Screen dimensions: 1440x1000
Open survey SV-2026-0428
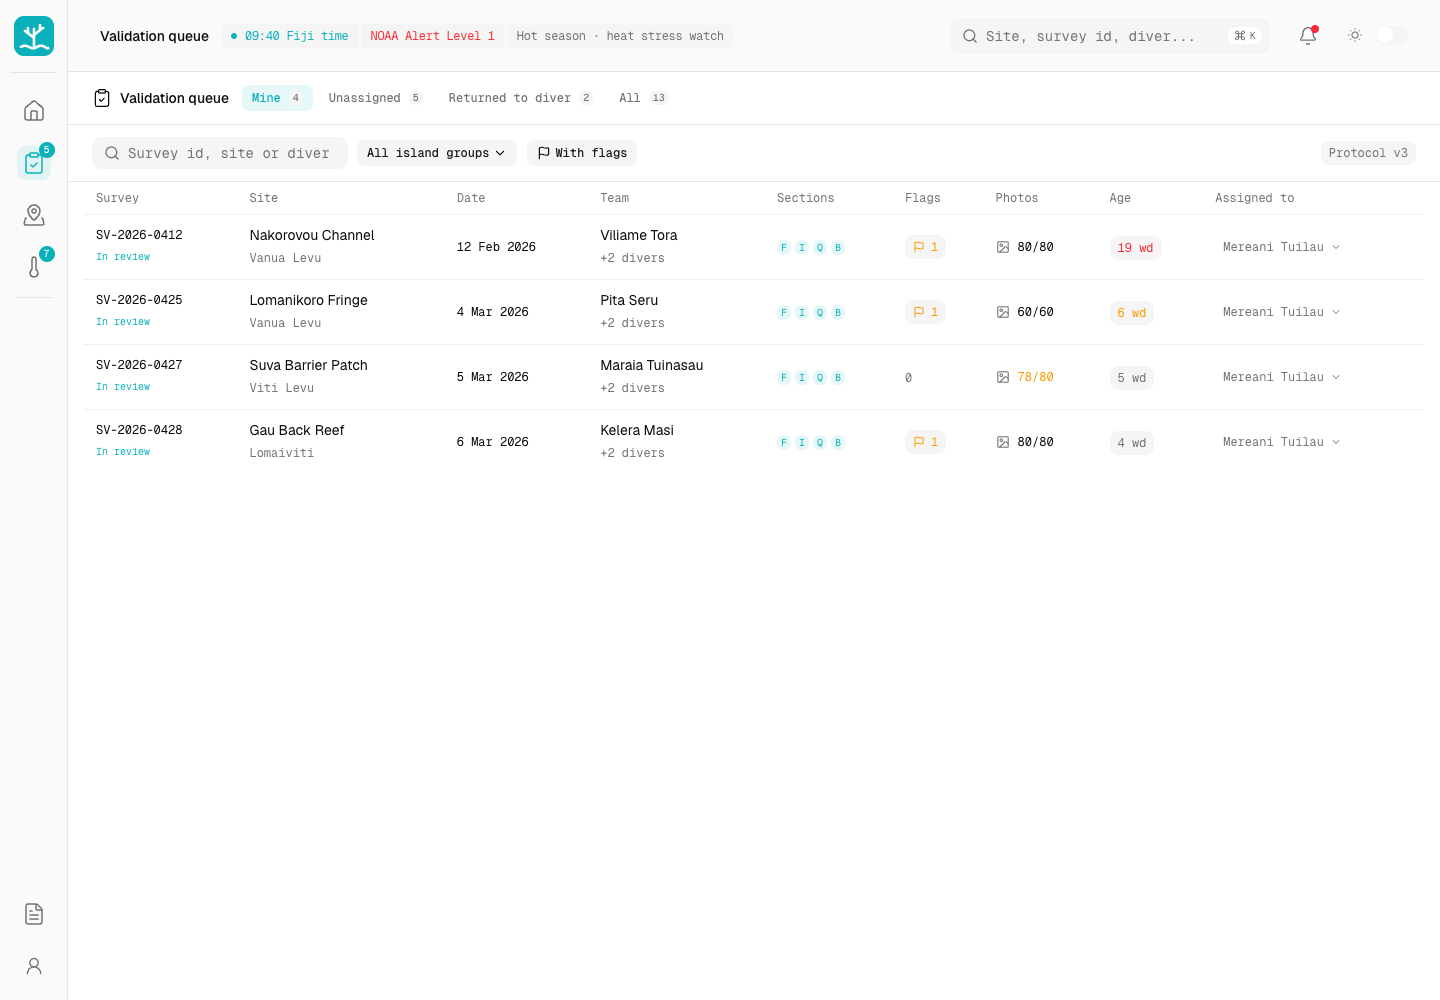pyautogui.click(x=139, y=430)
